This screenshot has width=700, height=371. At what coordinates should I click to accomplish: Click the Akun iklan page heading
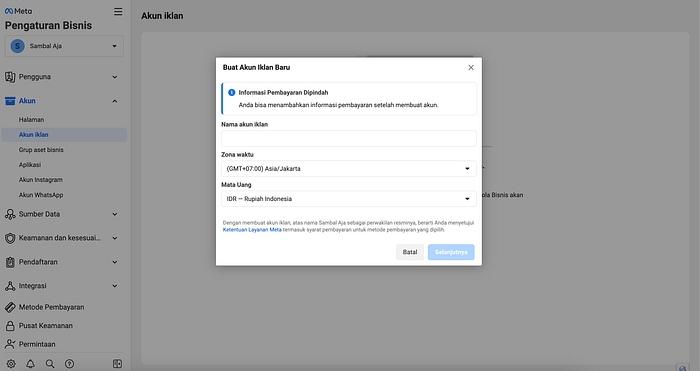(162, 16)
